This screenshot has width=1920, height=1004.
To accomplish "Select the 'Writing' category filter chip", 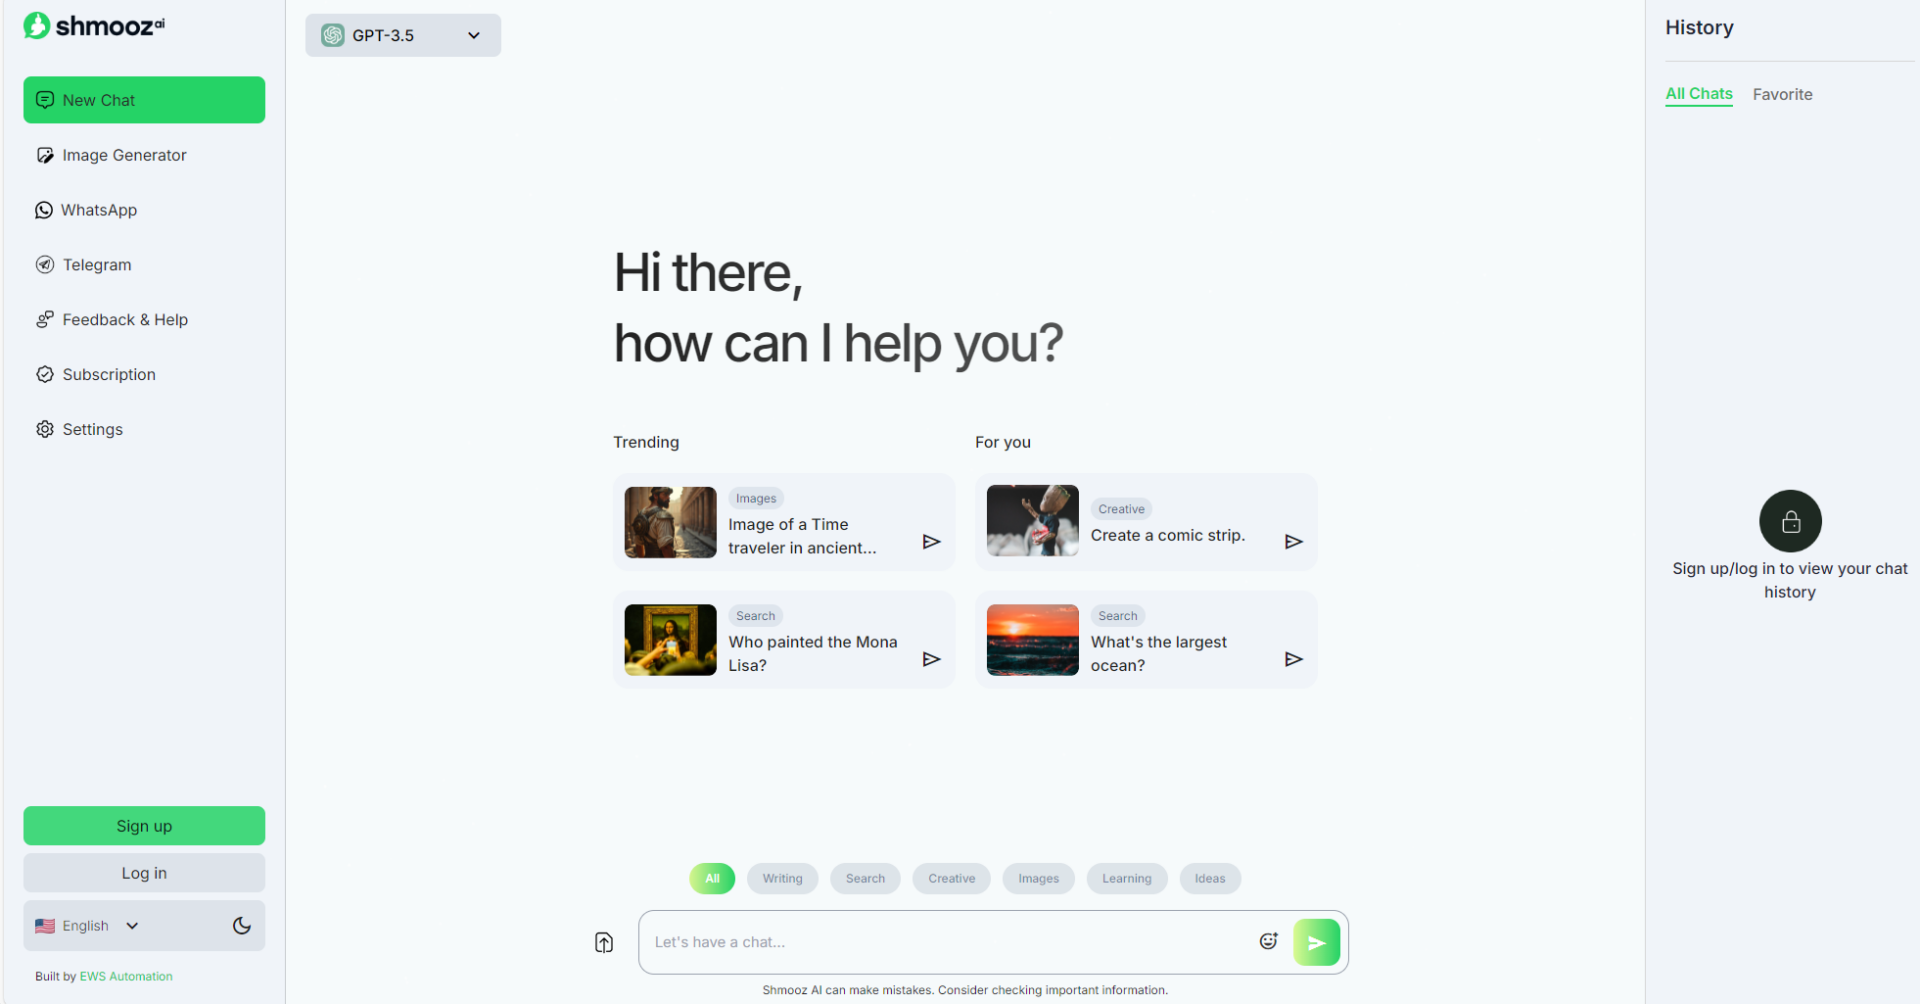I will 782,879.
